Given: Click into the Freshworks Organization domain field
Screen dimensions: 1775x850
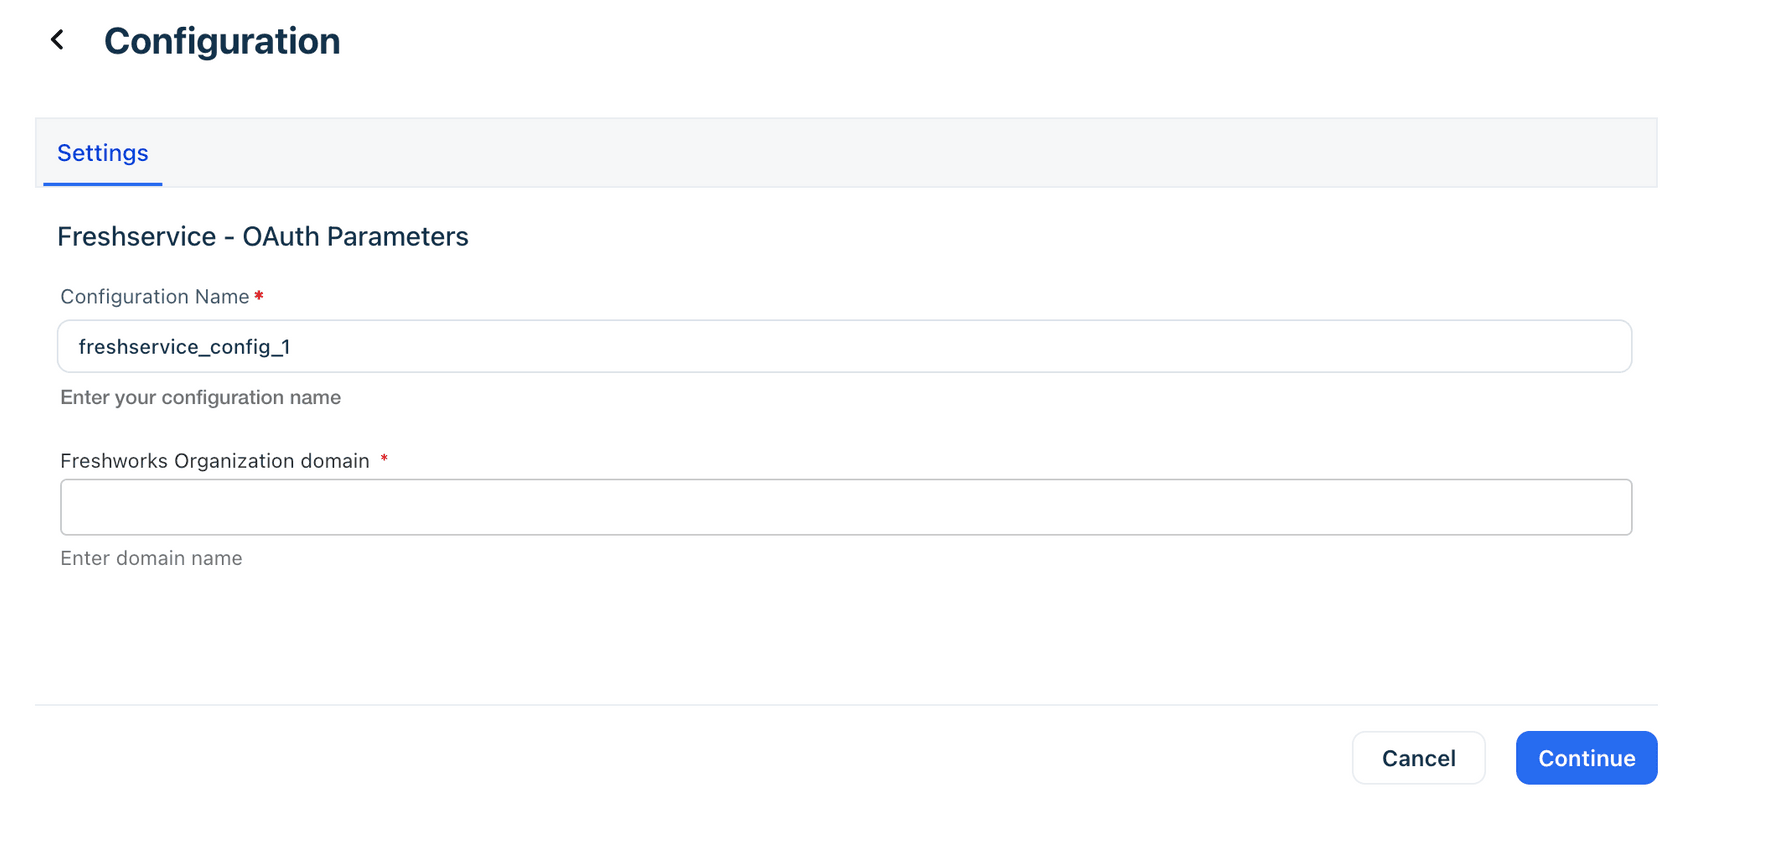Looking at the screenshot, I should [845, 507].
